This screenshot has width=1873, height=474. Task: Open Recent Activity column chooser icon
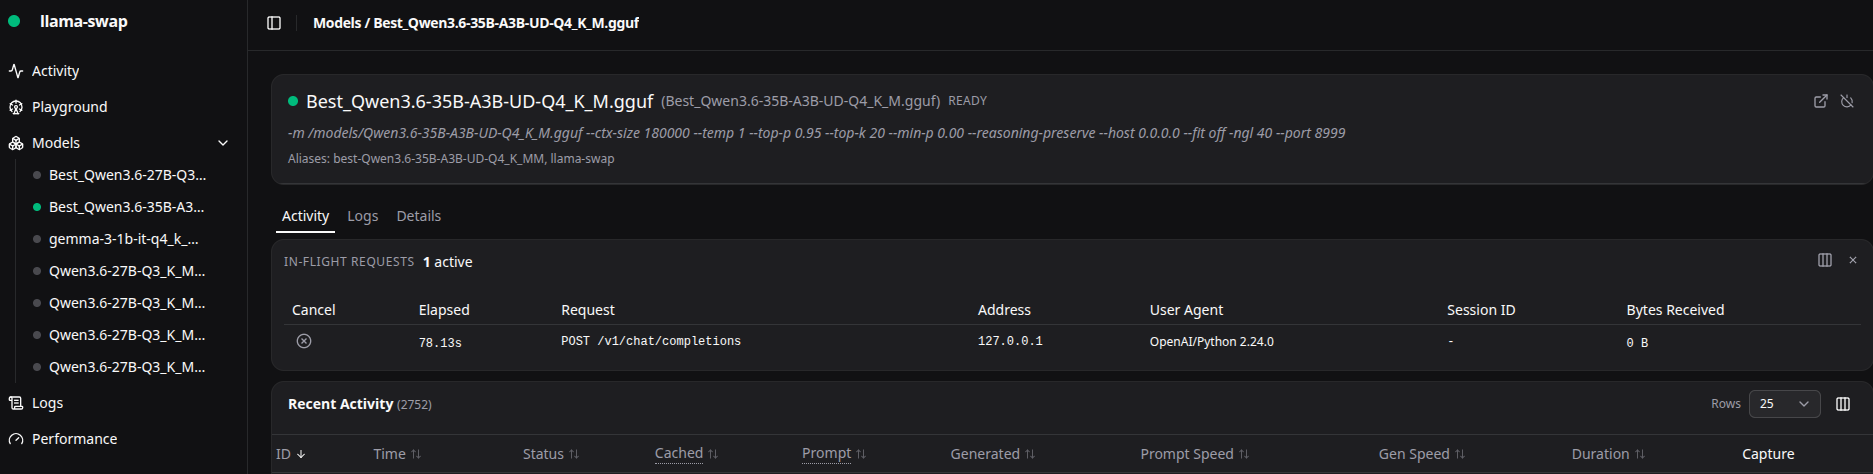[1843, 404]
